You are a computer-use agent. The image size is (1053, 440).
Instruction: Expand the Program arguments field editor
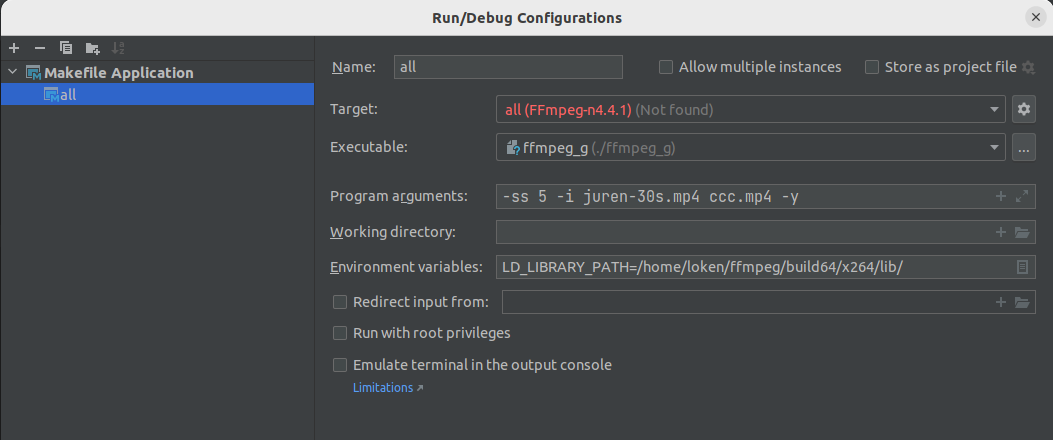pyautogui.click(x=1022, y=196)
